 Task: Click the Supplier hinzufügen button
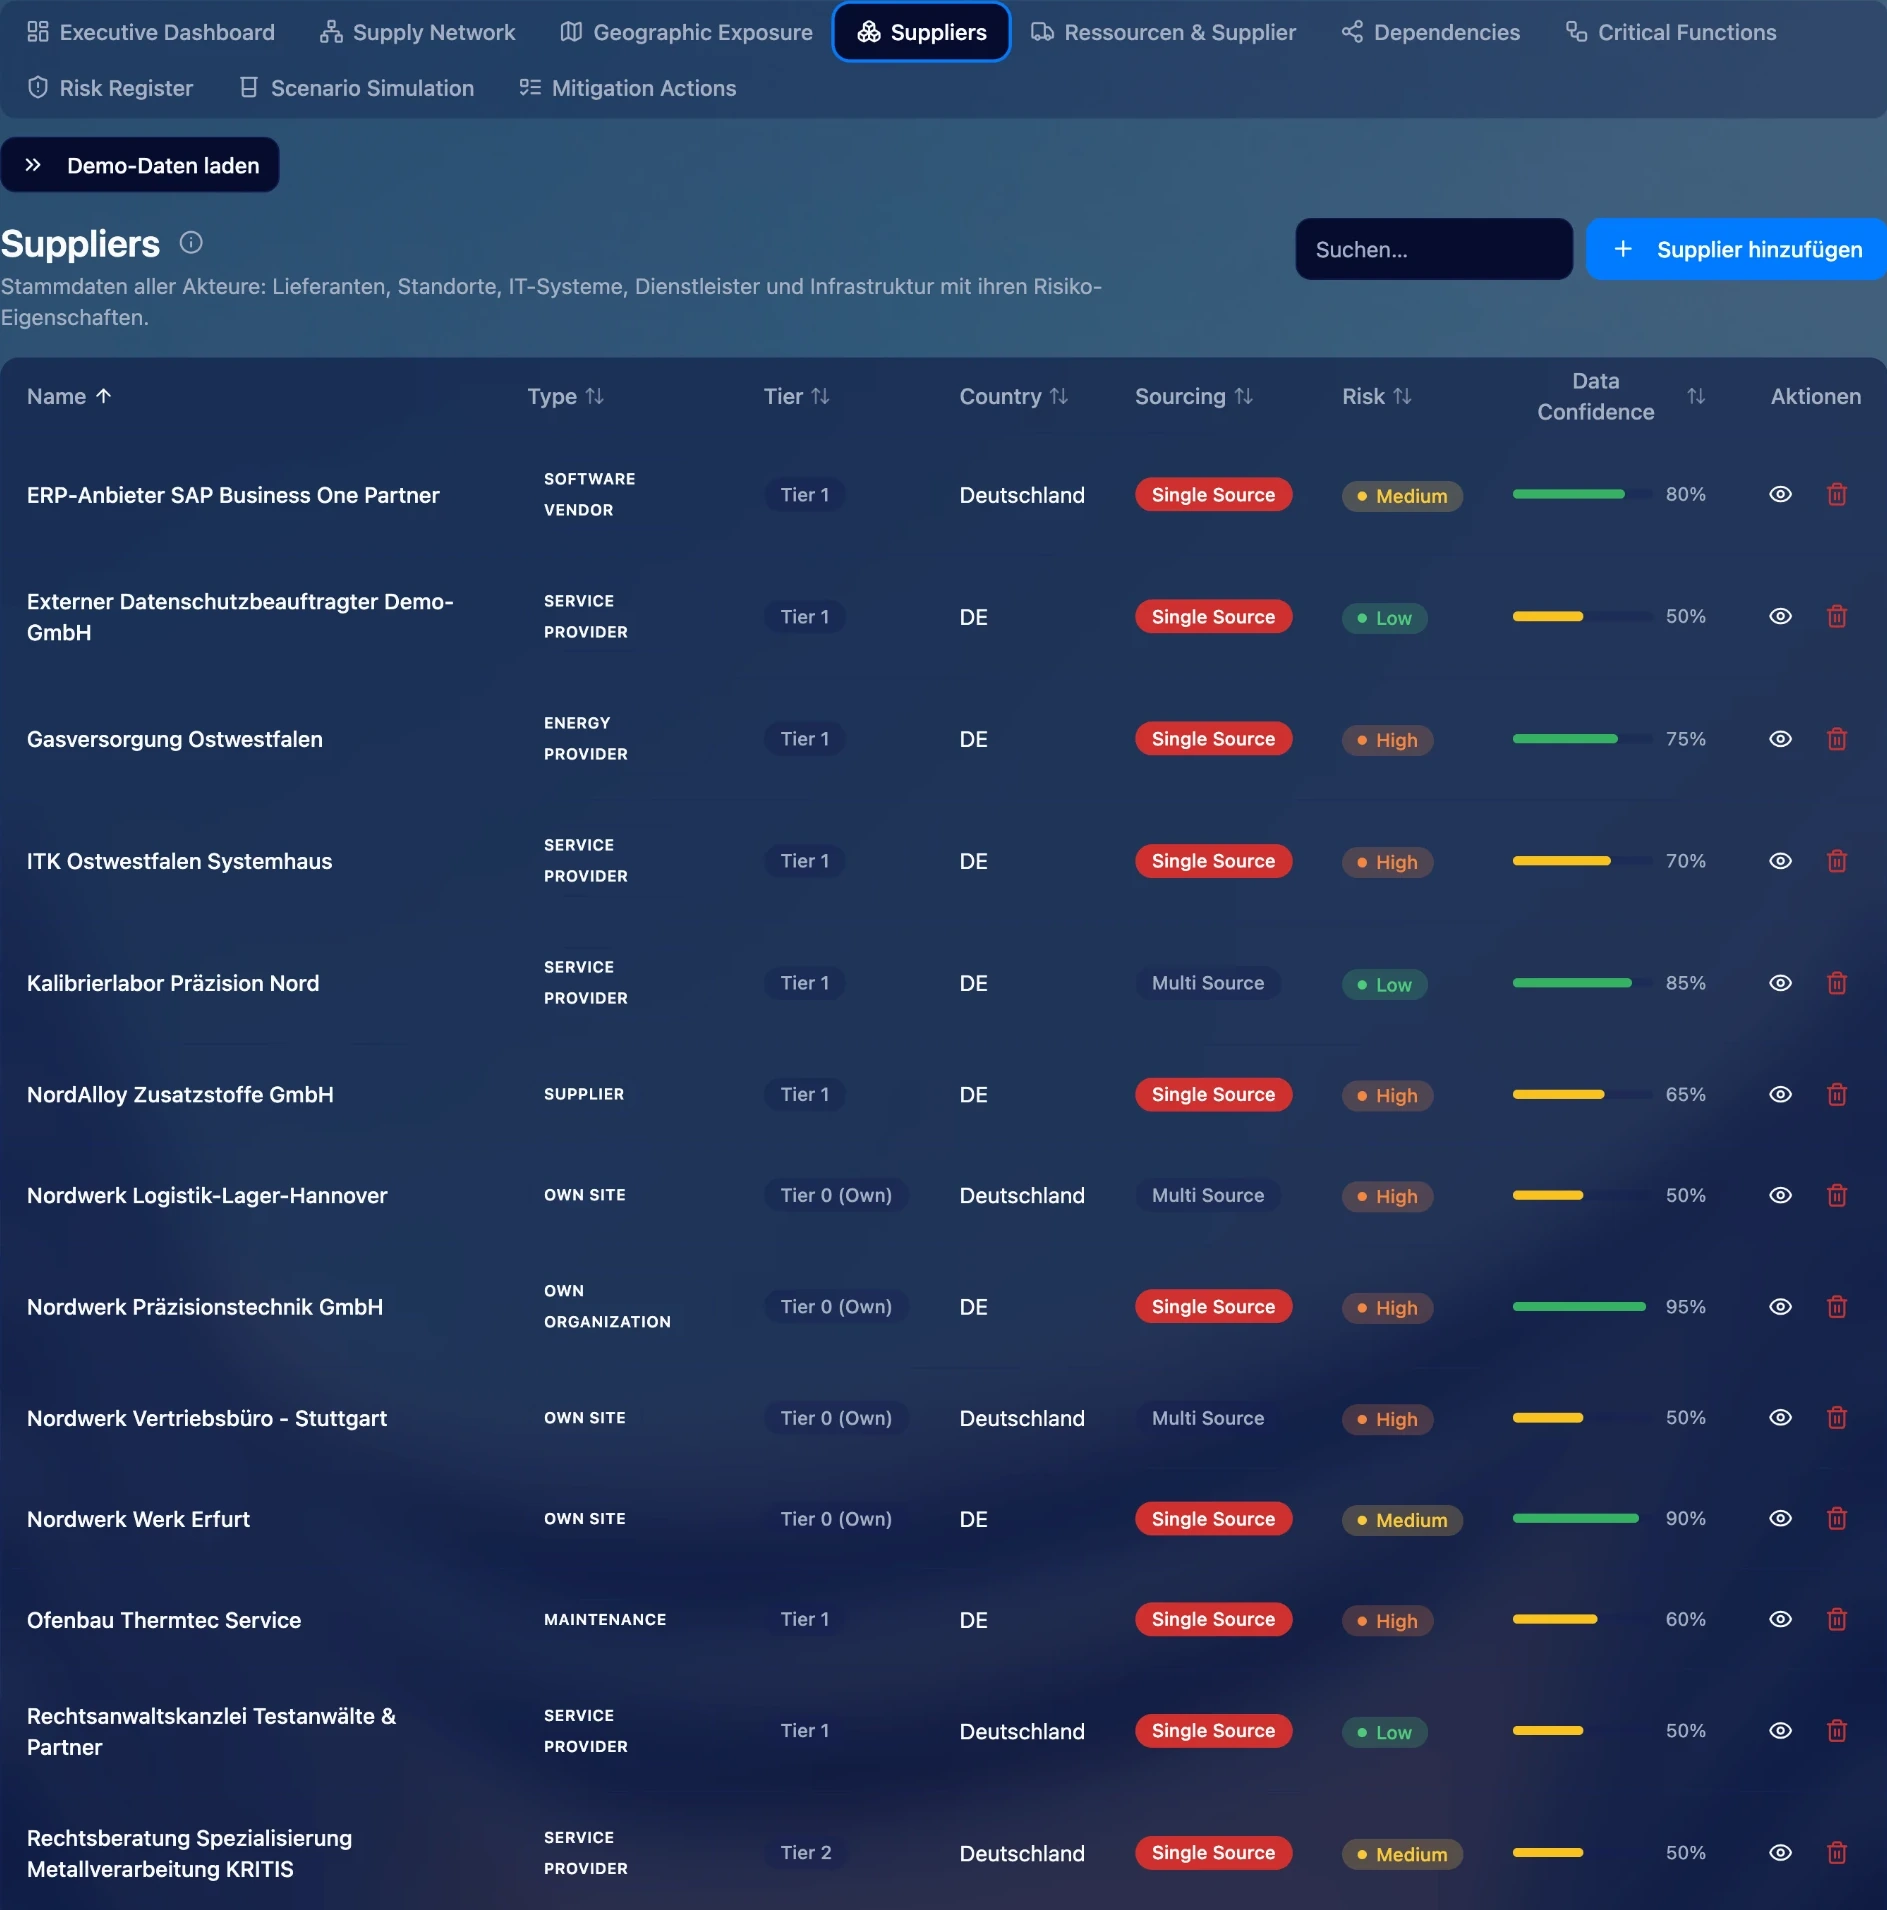[x=1736, y=249]
